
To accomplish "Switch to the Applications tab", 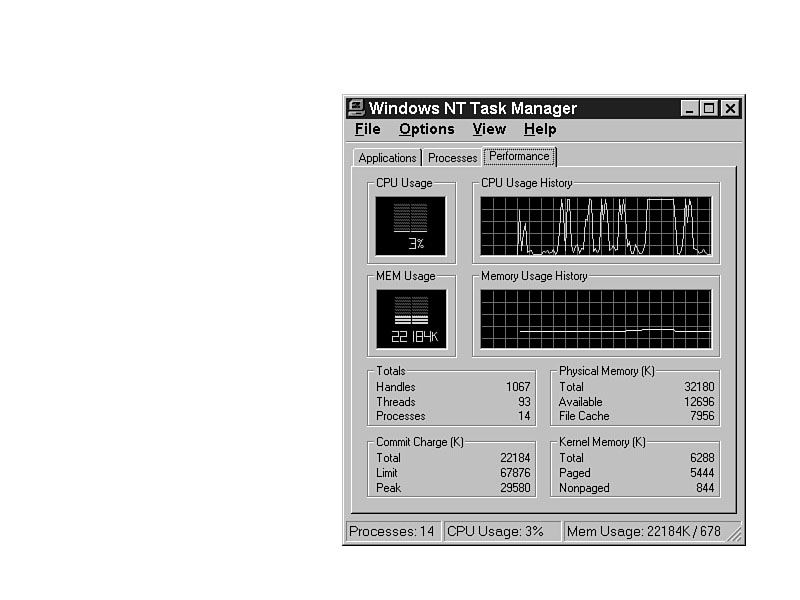I will click(x=387, y=158).
